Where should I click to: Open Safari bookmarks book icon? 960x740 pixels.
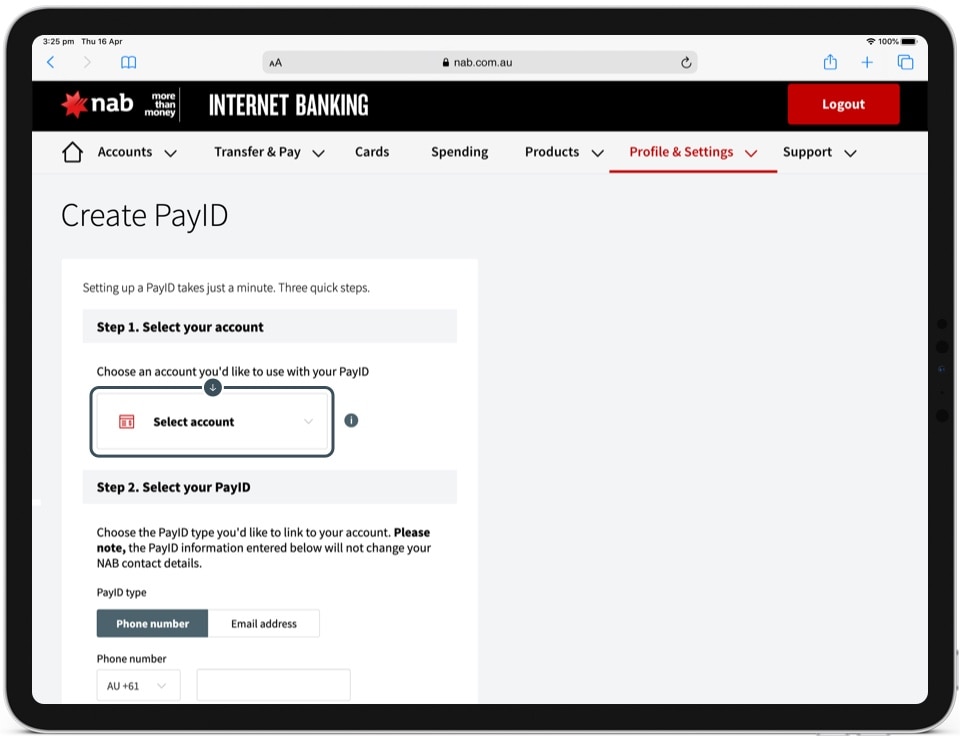pyautogui.click(x=128, y=62)
